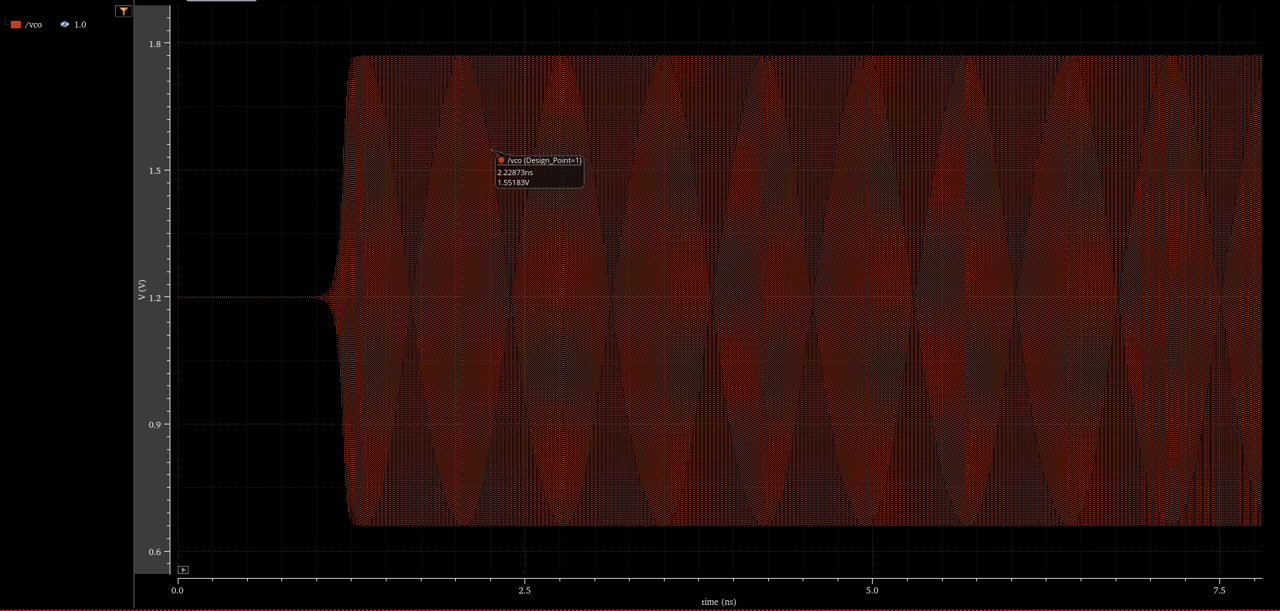The width and height of the screenshot is (1280, 611).
Task: Click the small play arrow icon near x-axis origin
Action: (183, 570)
